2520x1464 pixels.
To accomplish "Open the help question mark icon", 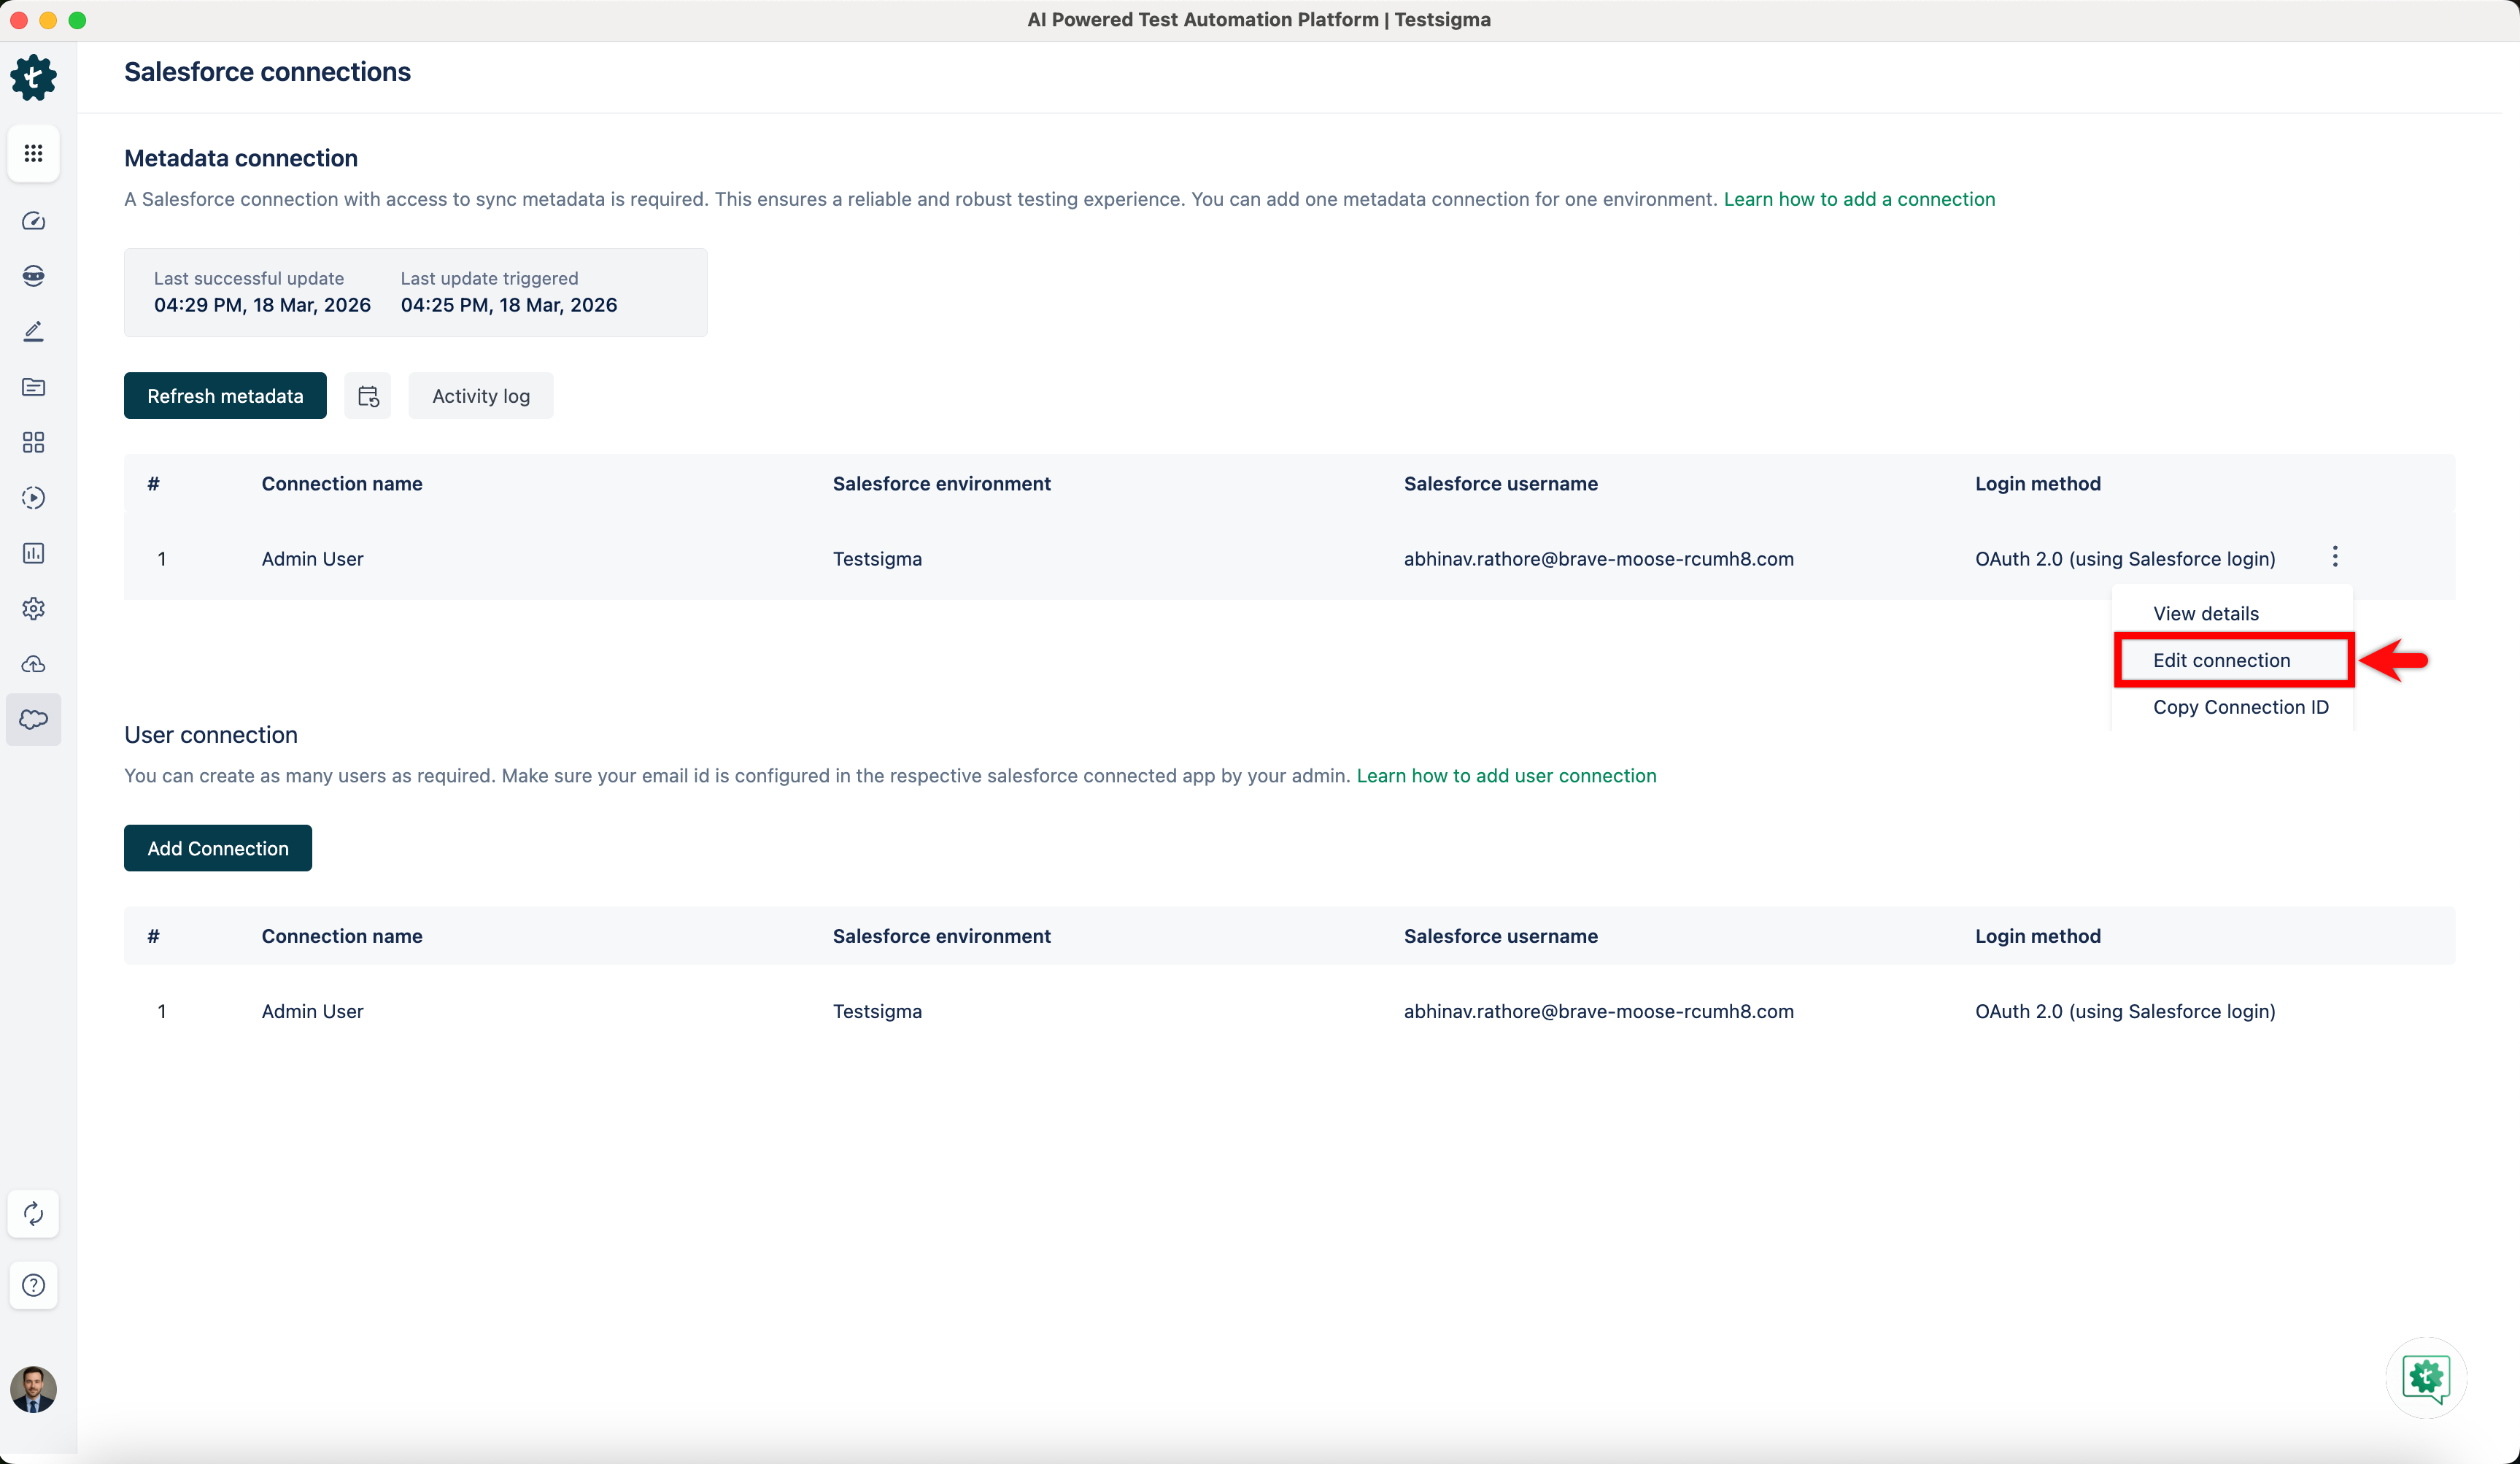I will click(x=33, y=1285).
